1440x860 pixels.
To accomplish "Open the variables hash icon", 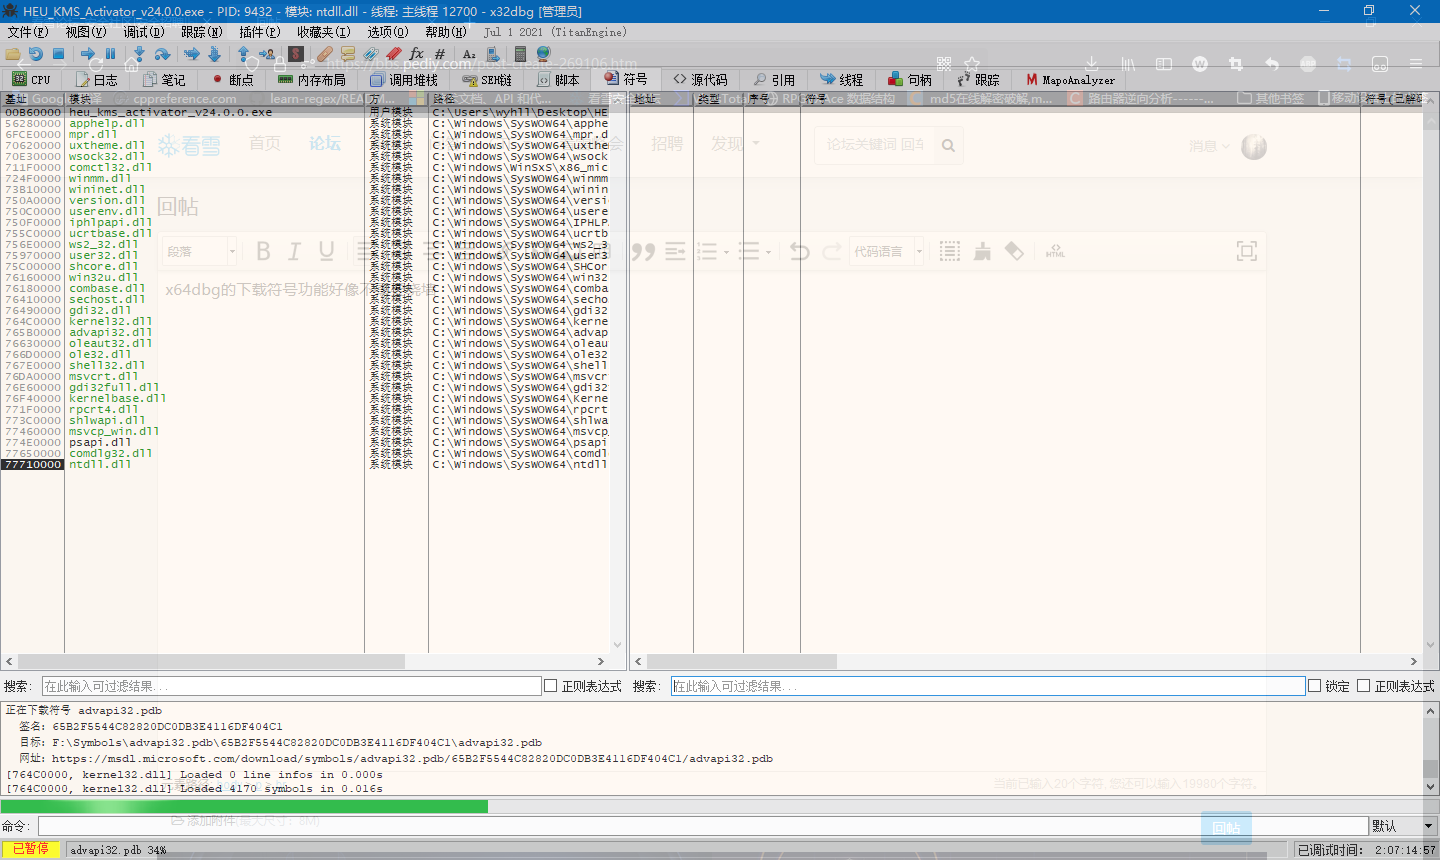I will tap(440, 54).
